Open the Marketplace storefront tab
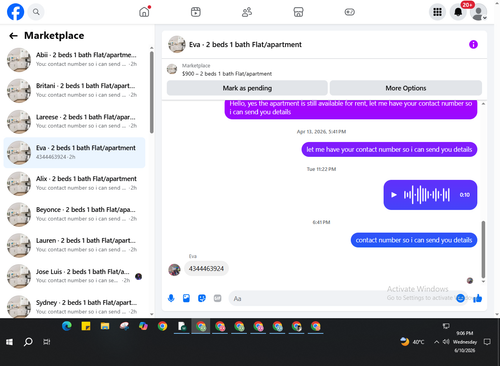 [298, 12]
